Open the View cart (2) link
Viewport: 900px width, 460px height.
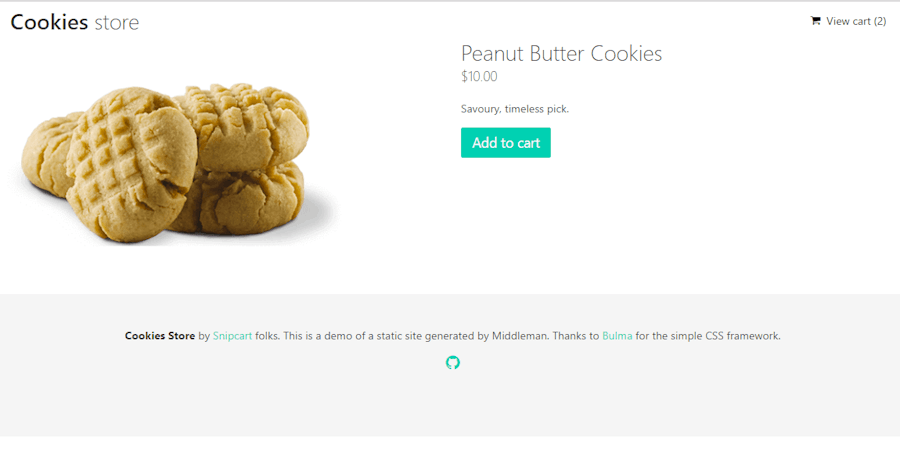(848, 21)
